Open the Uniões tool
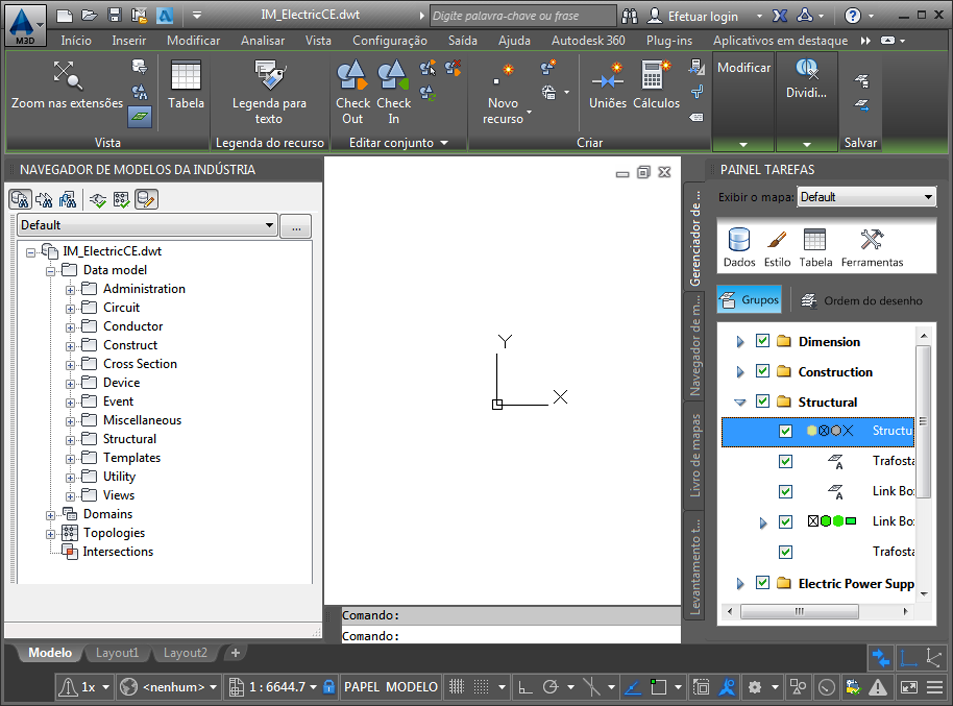This screenshot has height=706, width=953. click(607, 86)
